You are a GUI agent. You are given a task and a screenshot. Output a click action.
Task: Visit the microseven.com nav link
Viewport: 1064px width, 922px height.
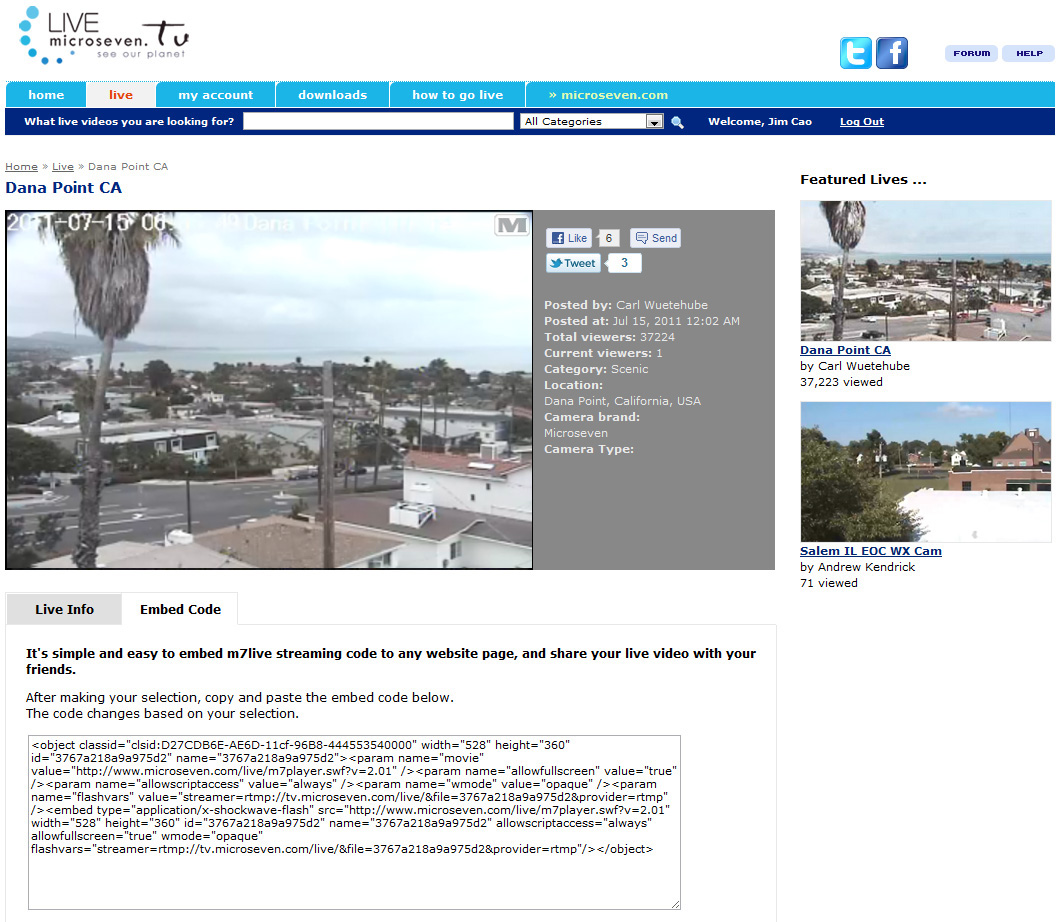click(x=608, y=95)
